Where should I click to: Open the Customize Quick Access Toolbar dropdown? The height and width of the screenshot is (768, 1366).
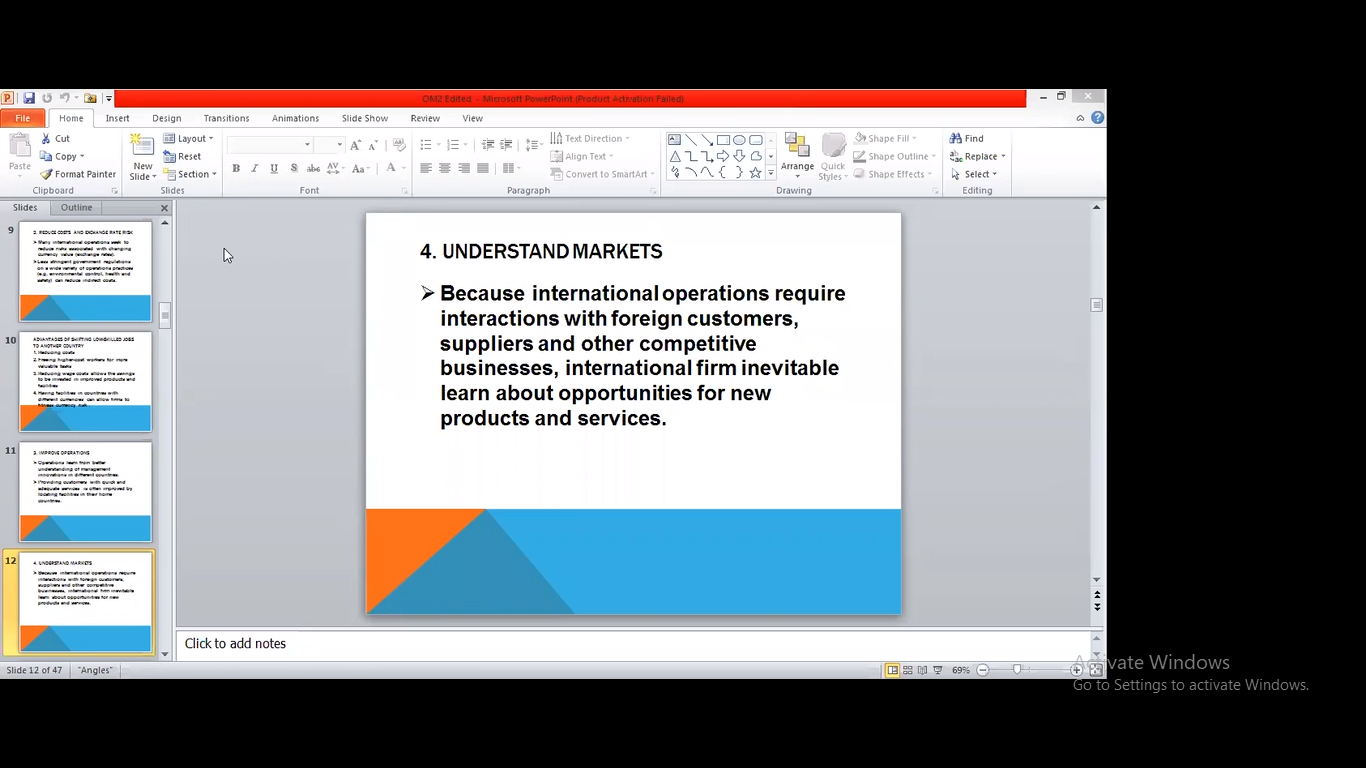pyautogui.click(x=108, y=98)
